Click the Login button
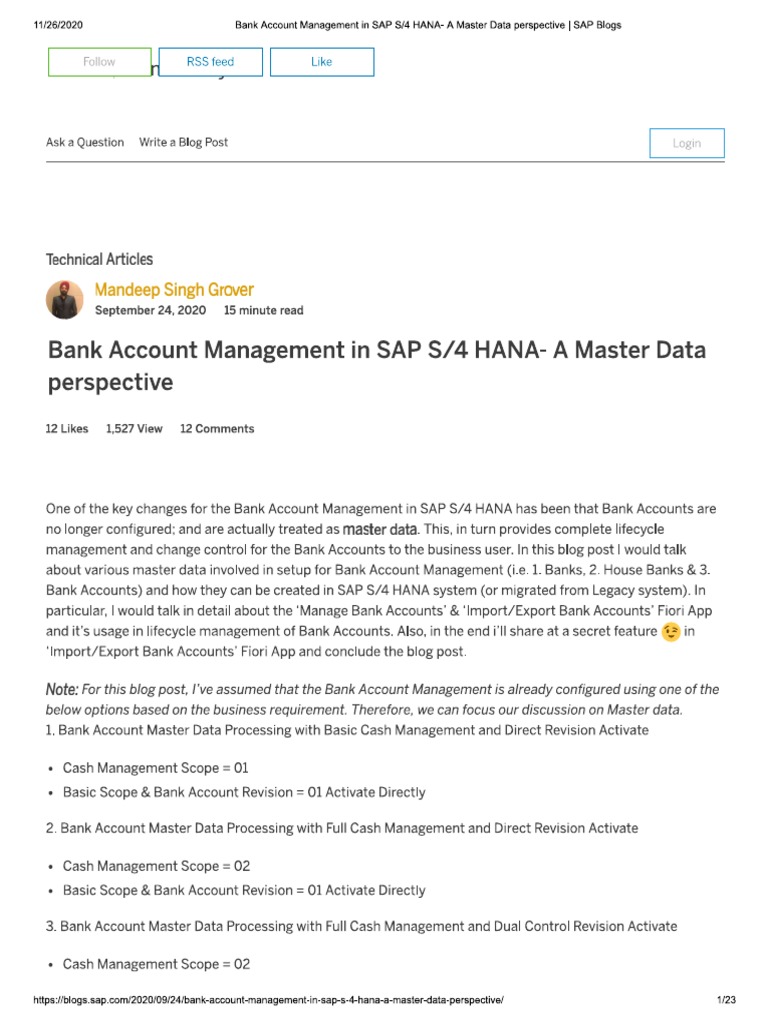 pyautogui.click(x=686, y=143)
